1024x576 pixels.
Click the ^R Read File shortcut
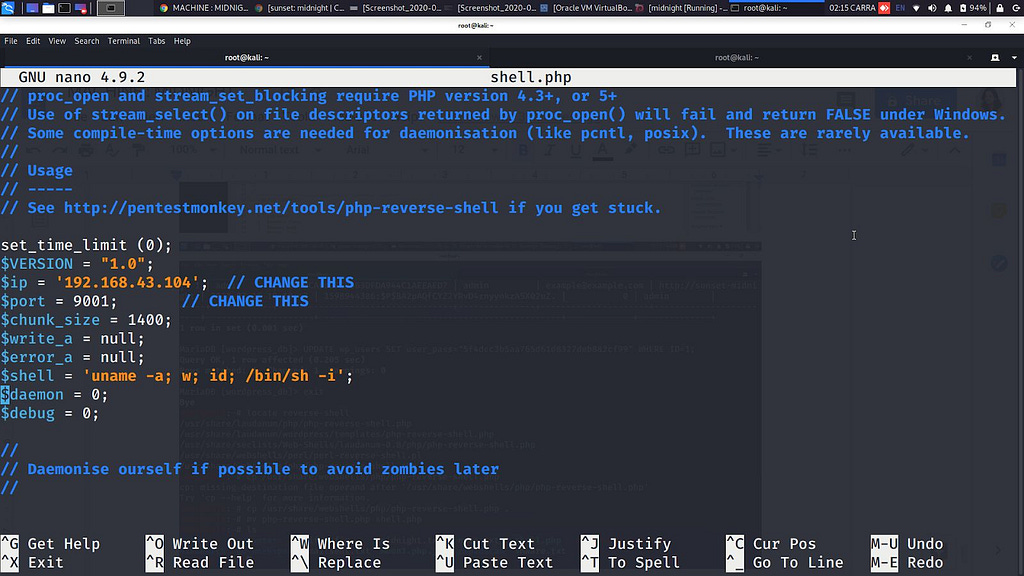tap(200, 562)
